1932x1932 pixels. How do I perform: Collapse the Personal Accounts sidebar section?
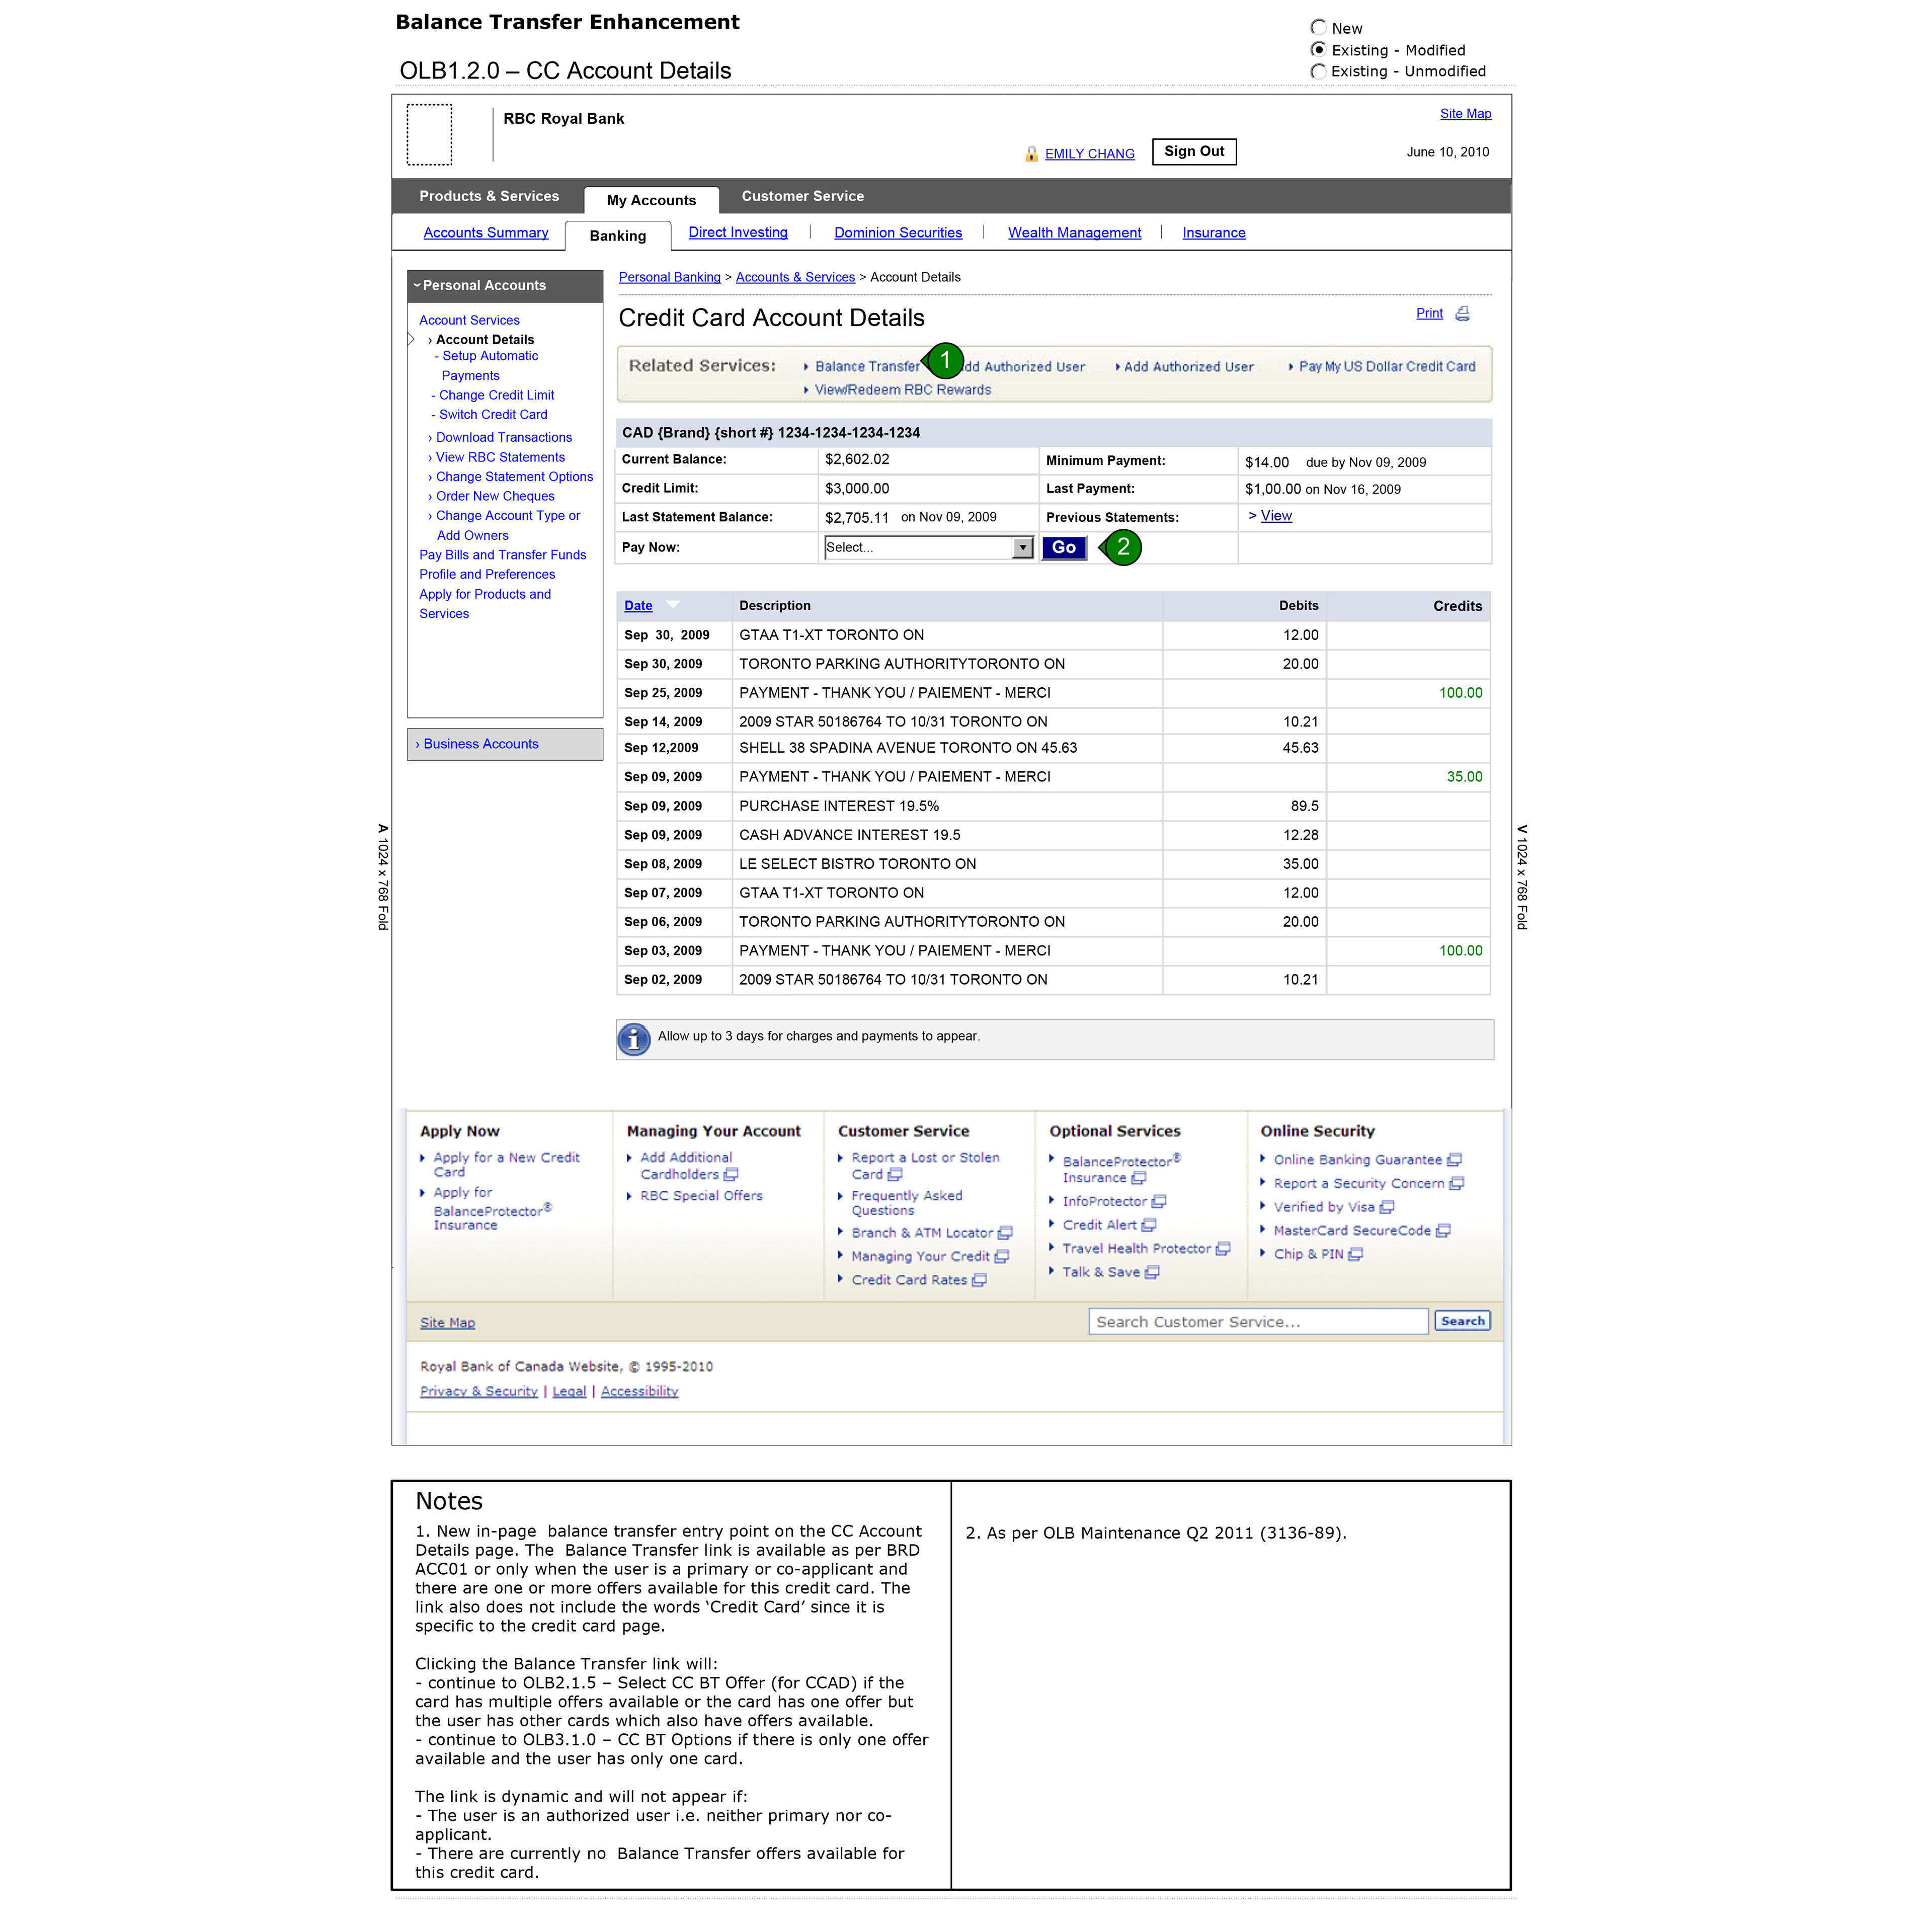click(x=505, y=286)
